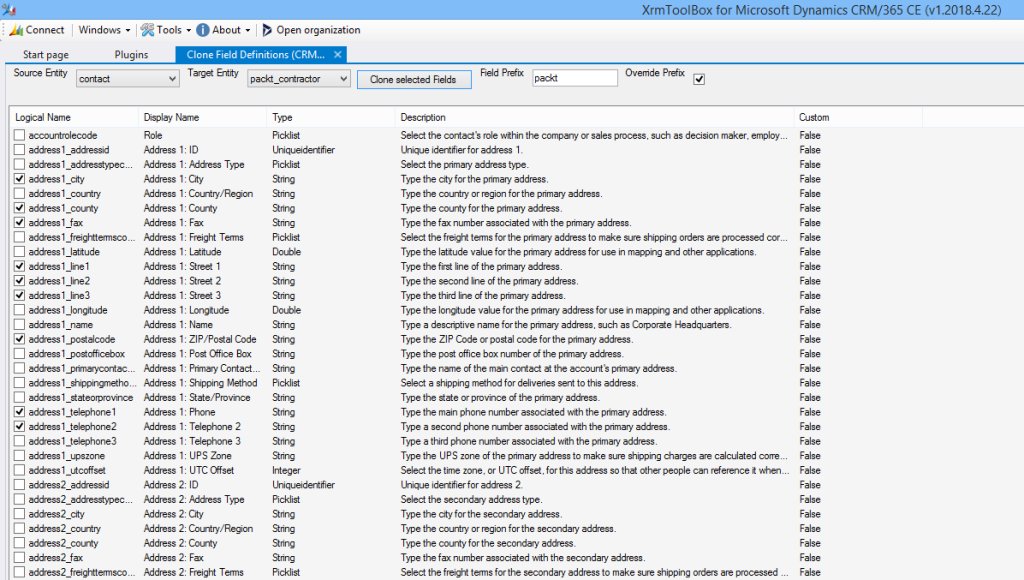Expand the Target Entity combo box

click(299, 78)
